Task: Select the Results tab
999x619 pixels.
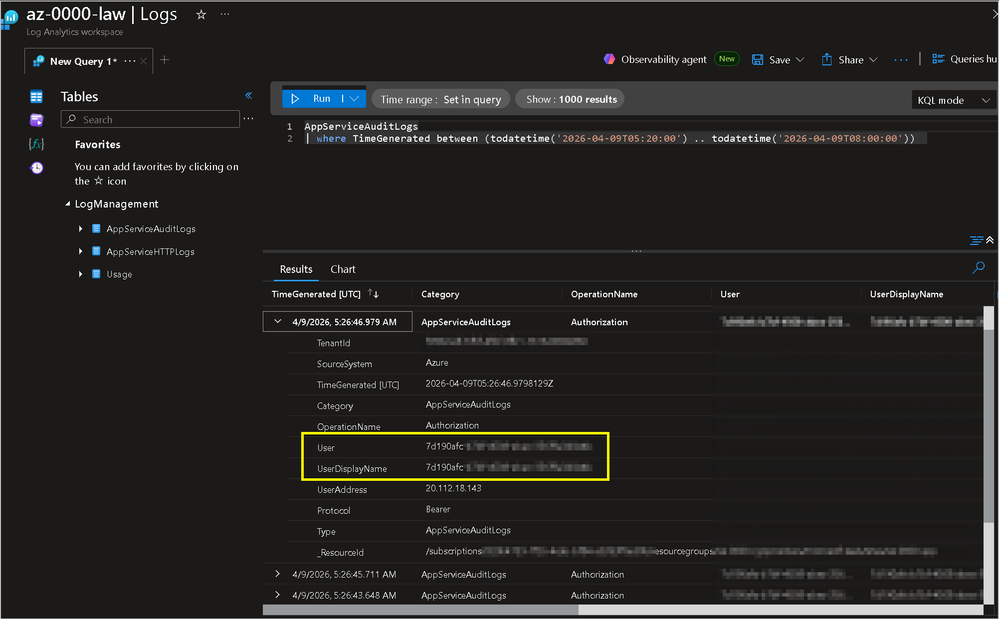Action: (296, 269)
